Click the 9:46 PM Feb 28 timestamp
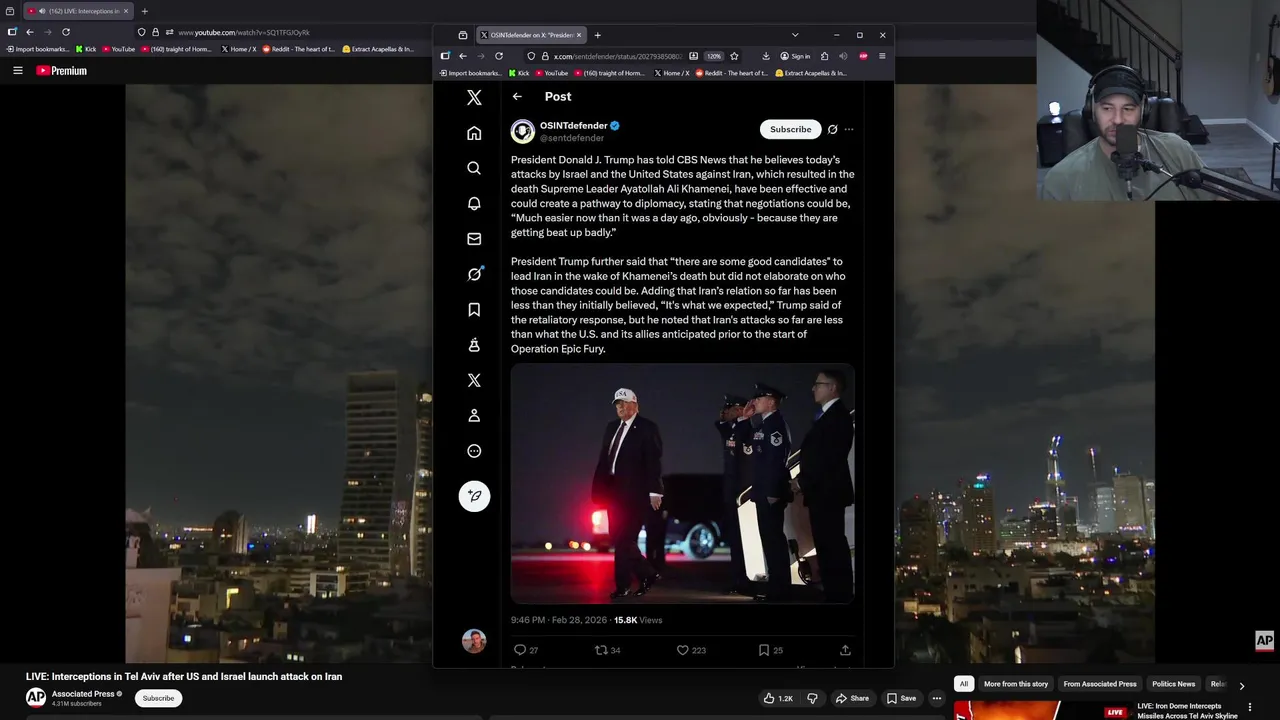Viewport: 1280px width, 720px height. click(x=559, y=620)
